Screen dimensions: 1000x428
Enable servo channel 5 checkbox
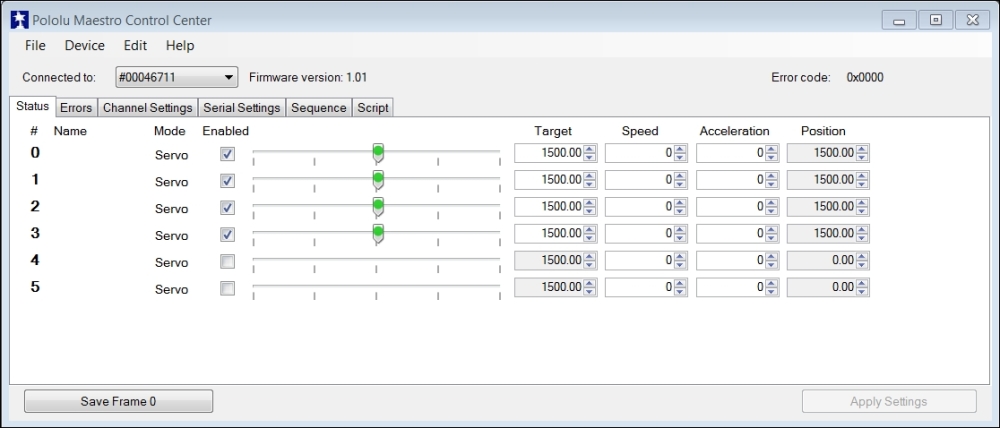pyautogui.click(x=227, y=288)
